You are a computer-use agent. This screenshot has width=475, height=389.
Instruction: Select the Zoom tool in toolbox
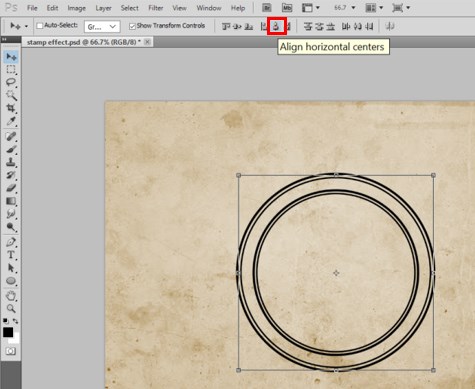click(x=11, y=309)
